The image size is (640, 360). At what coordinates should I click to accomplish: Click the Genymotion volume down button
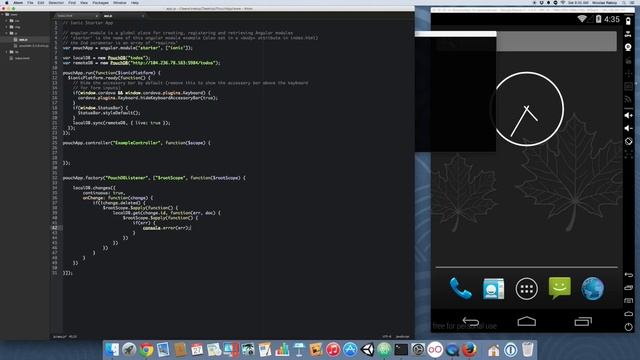[x=628, y=128]
